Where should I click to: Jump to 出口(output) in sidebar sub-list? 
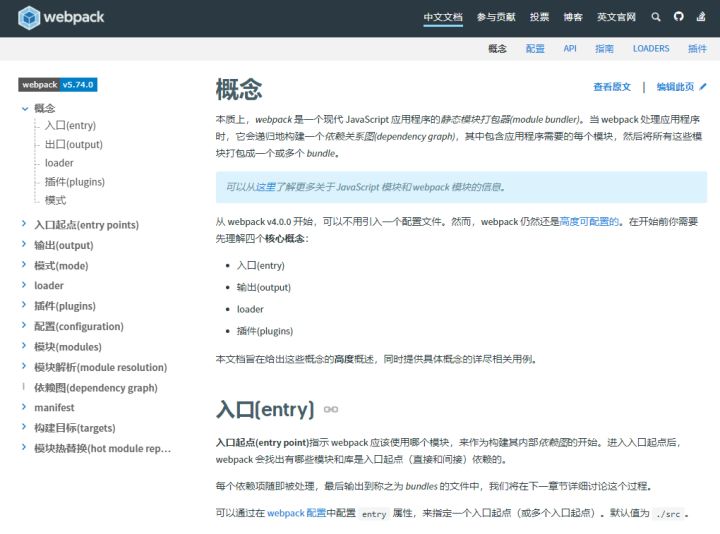(73, 144)
